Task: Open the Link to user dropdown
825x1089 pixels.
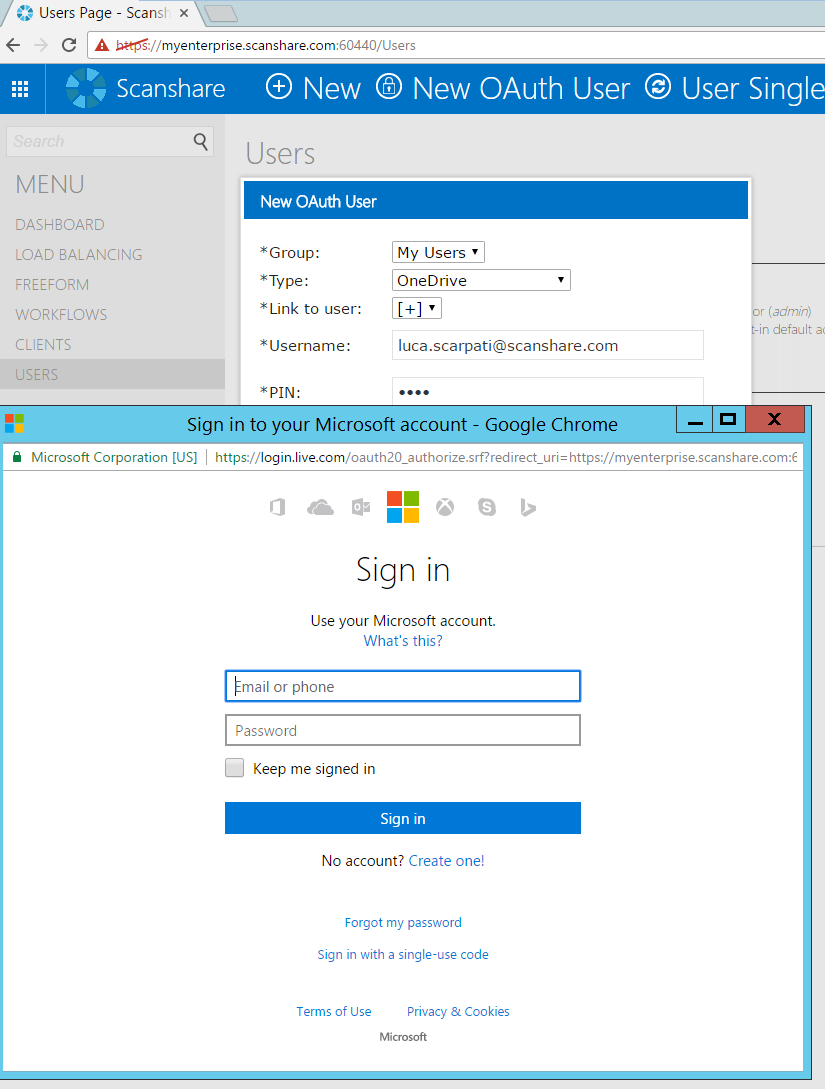Action: click(417, 308)
